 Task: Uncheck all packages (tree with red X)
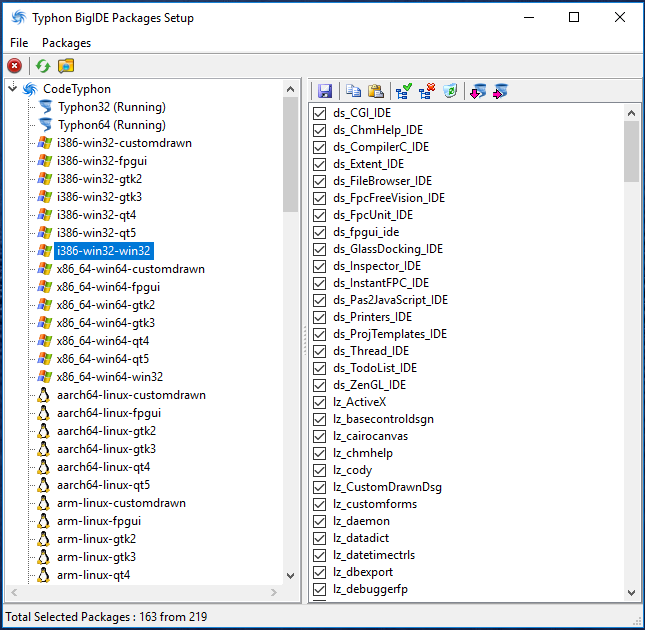427,91
